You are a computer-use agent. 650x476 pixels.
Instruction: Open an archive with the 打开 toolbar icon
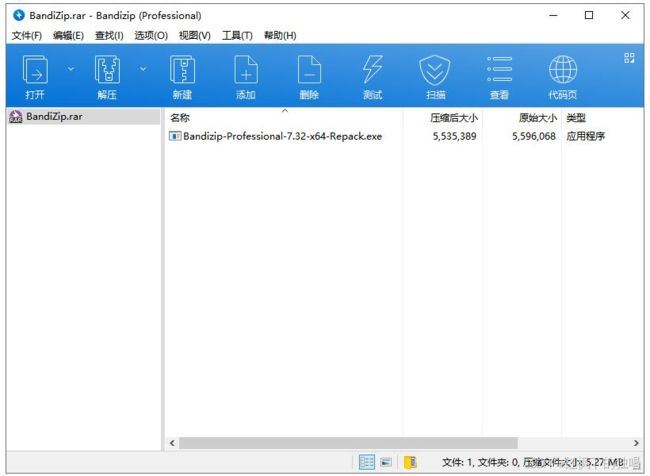[x=35, y=77]
